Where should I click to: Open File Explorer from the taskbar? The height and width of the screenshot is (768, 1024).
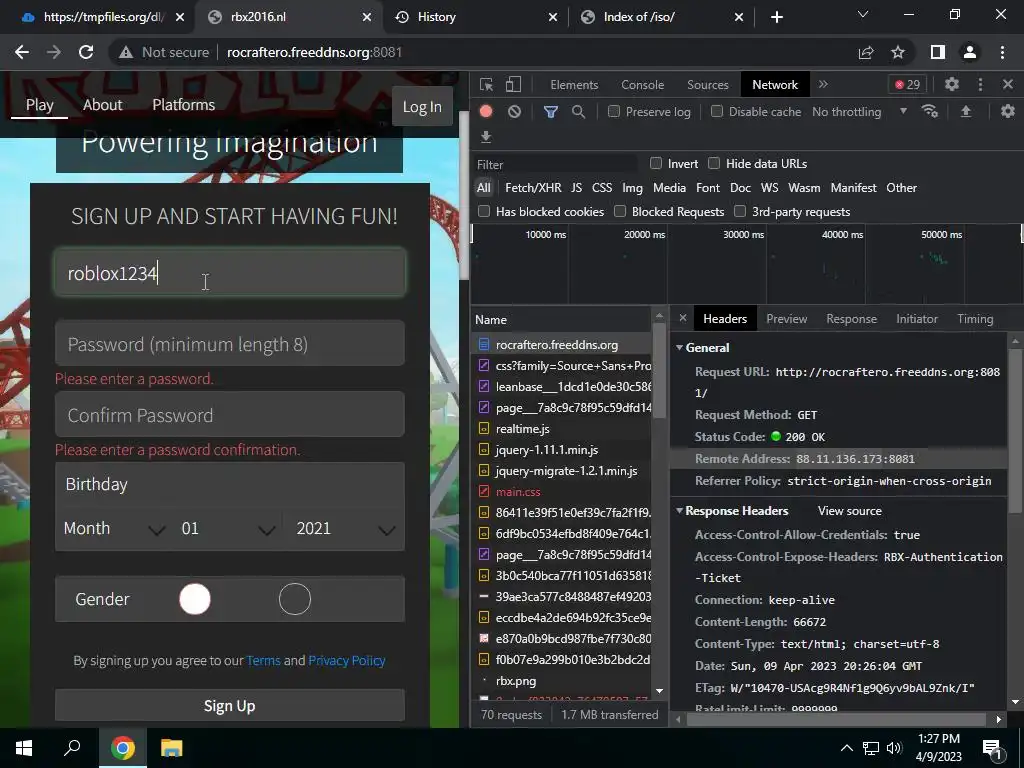pos(172,748)
